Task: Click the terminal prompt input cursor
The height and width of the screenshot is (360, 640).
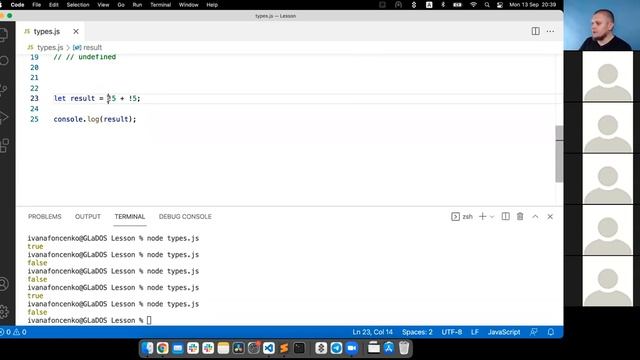Action: [x=149, y=320]
